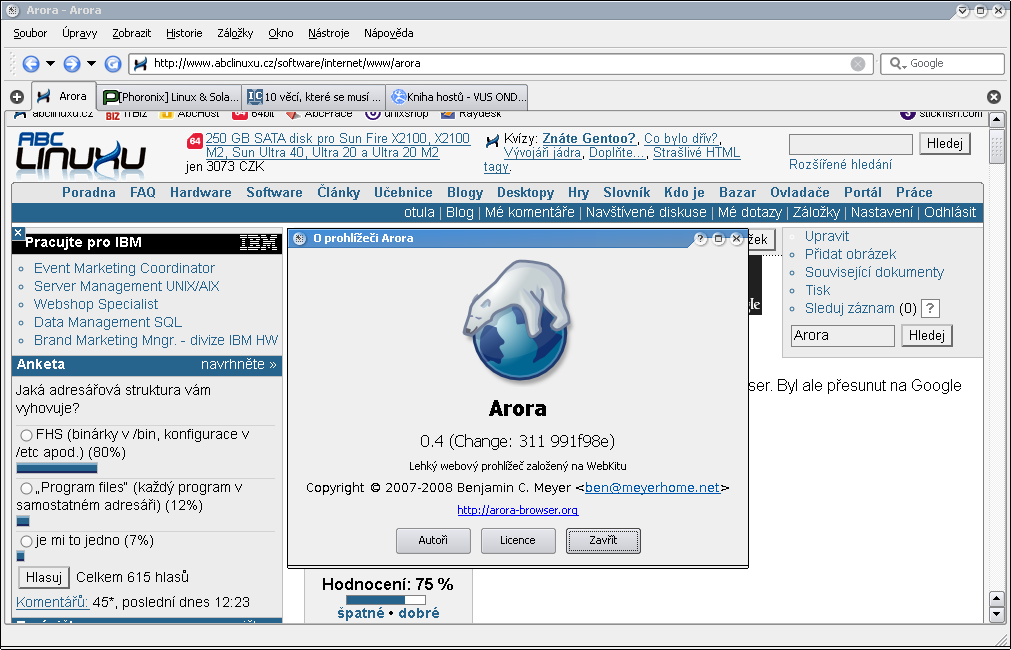Click the header search text field

[x=850, y=144]
